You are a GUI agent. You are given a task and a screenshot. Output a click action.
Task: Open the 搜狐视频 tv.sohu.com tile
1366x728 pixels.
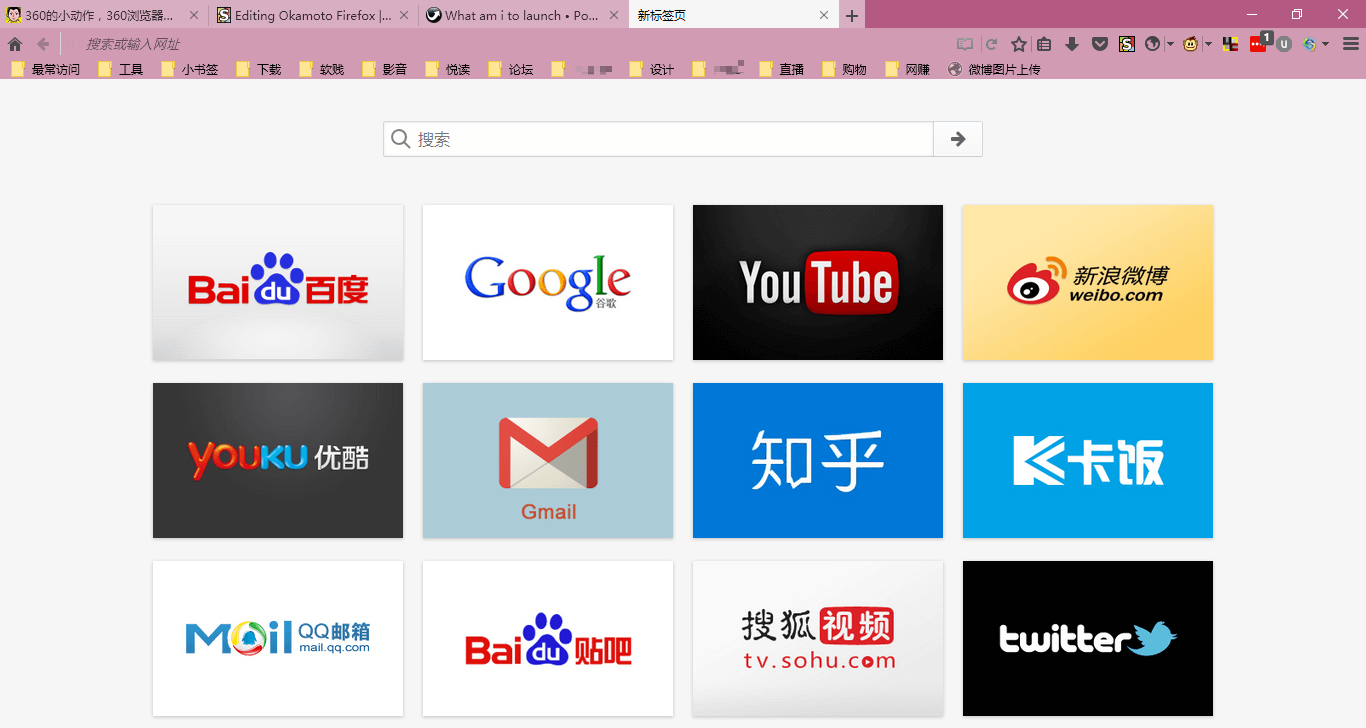[x=818, y=638]
